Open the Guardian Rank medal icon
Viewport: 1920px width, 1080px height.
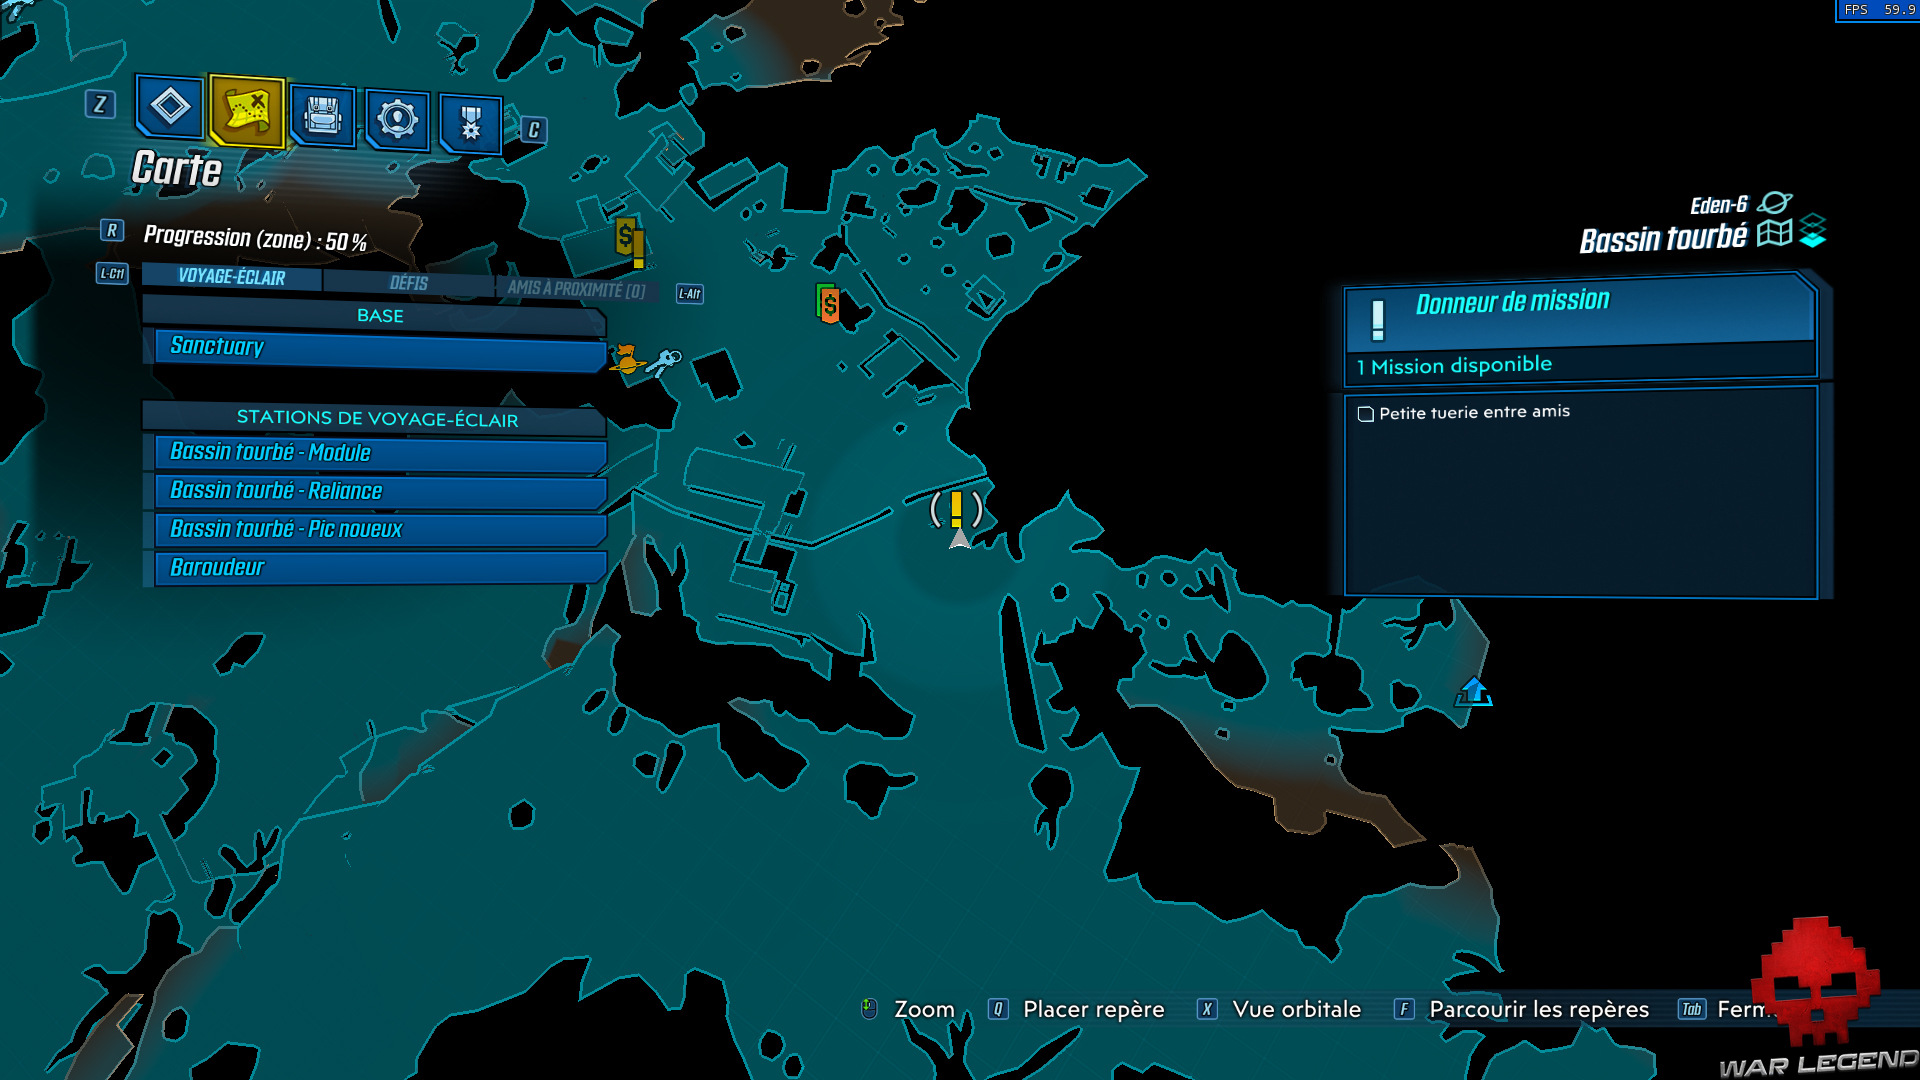point(470,124)
